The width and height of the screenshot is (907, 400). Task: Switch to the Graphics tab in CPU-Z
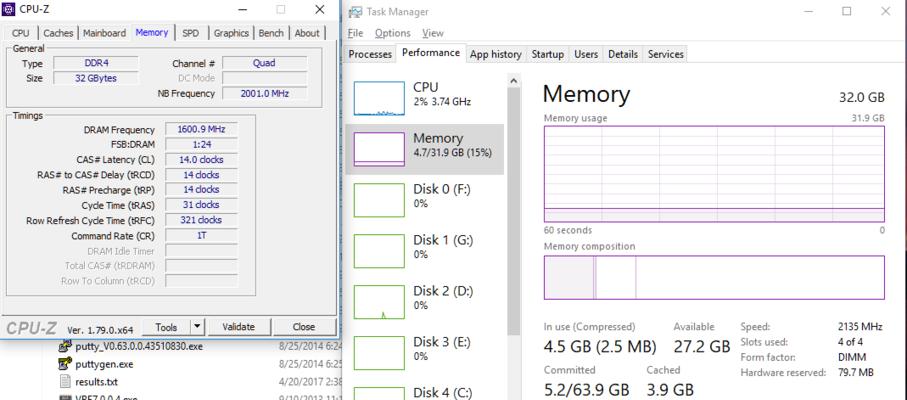231,33
